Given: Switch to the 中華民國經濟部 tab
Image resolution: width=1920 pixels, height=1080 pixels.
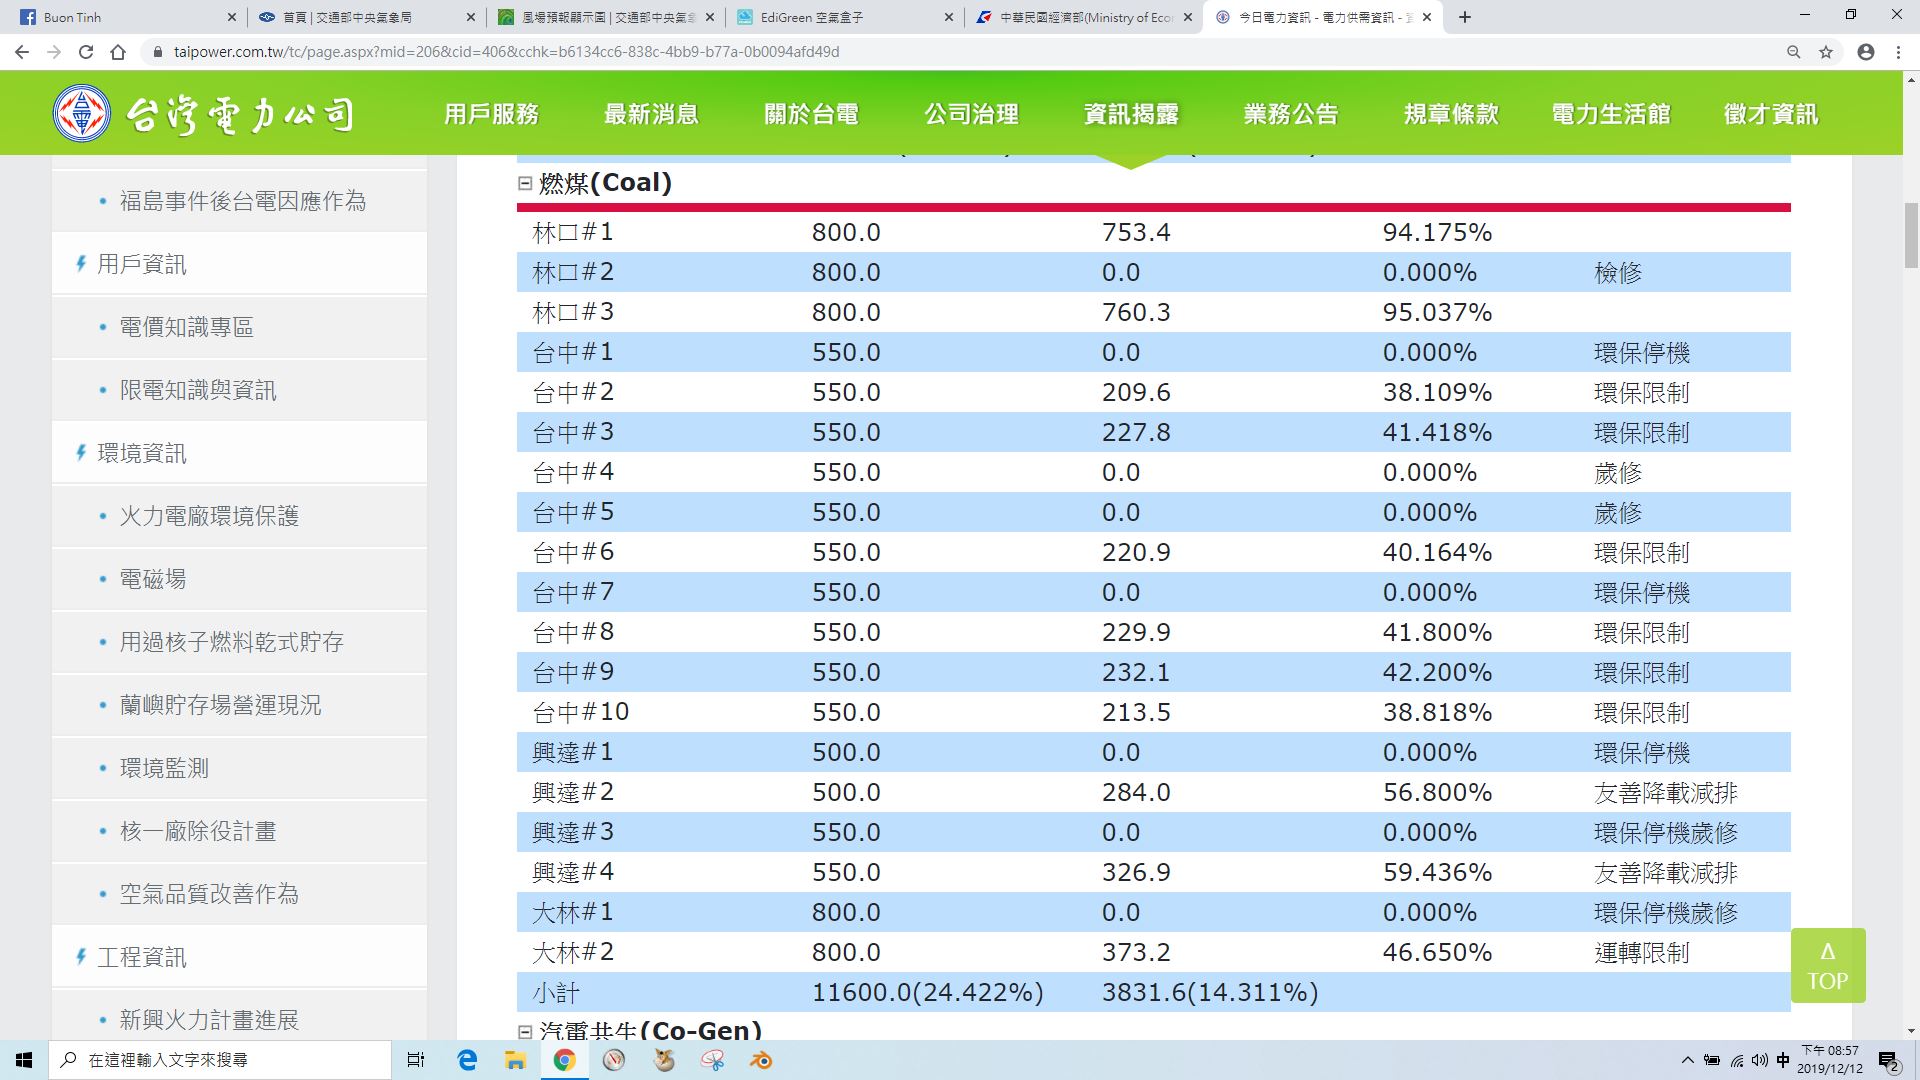Looking at the screenshot, I should point(1085,17).
